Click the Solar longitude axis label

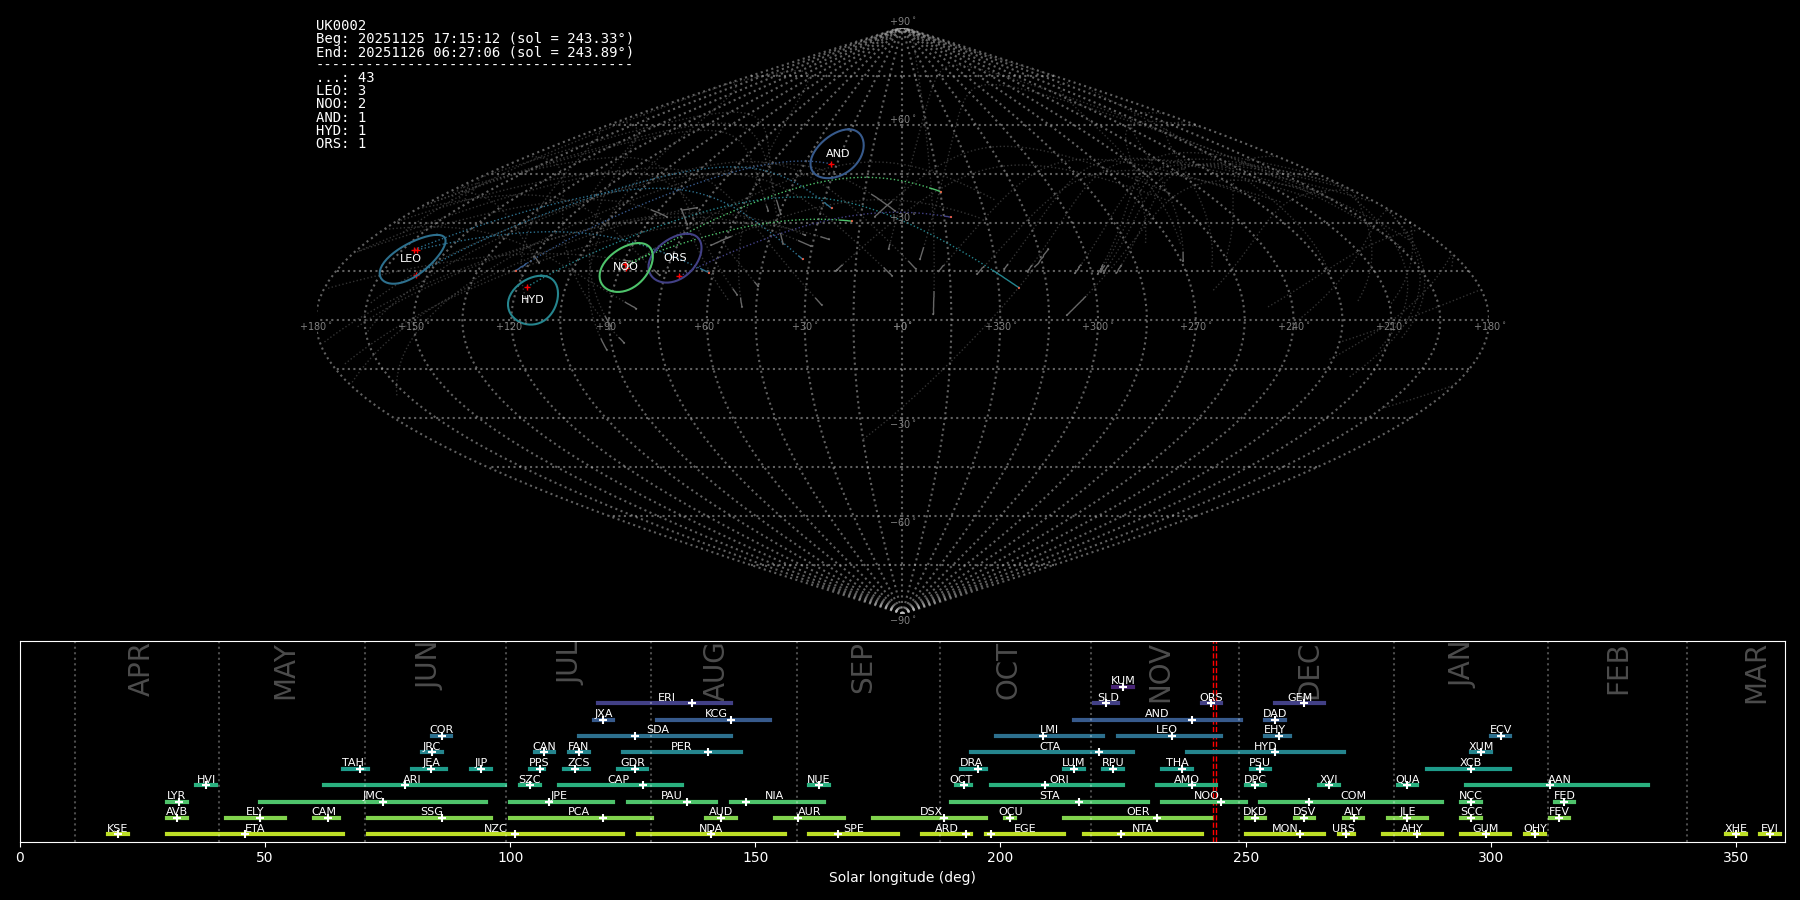click(x=901, y=878)
